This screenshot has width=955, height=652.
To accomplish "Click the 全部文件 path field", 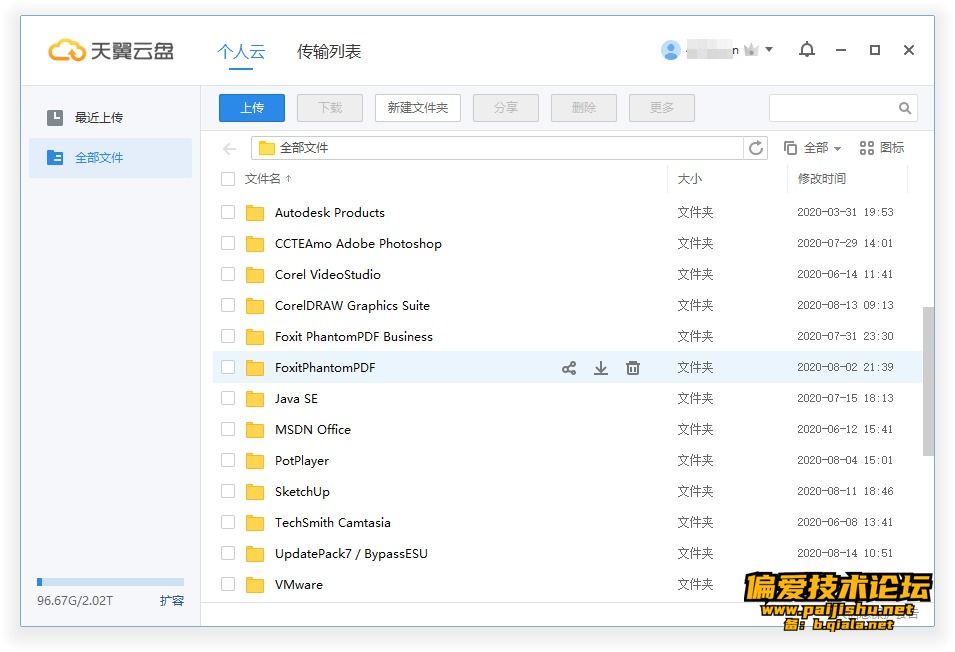I will pyautogui.click(x=497, y=148).
